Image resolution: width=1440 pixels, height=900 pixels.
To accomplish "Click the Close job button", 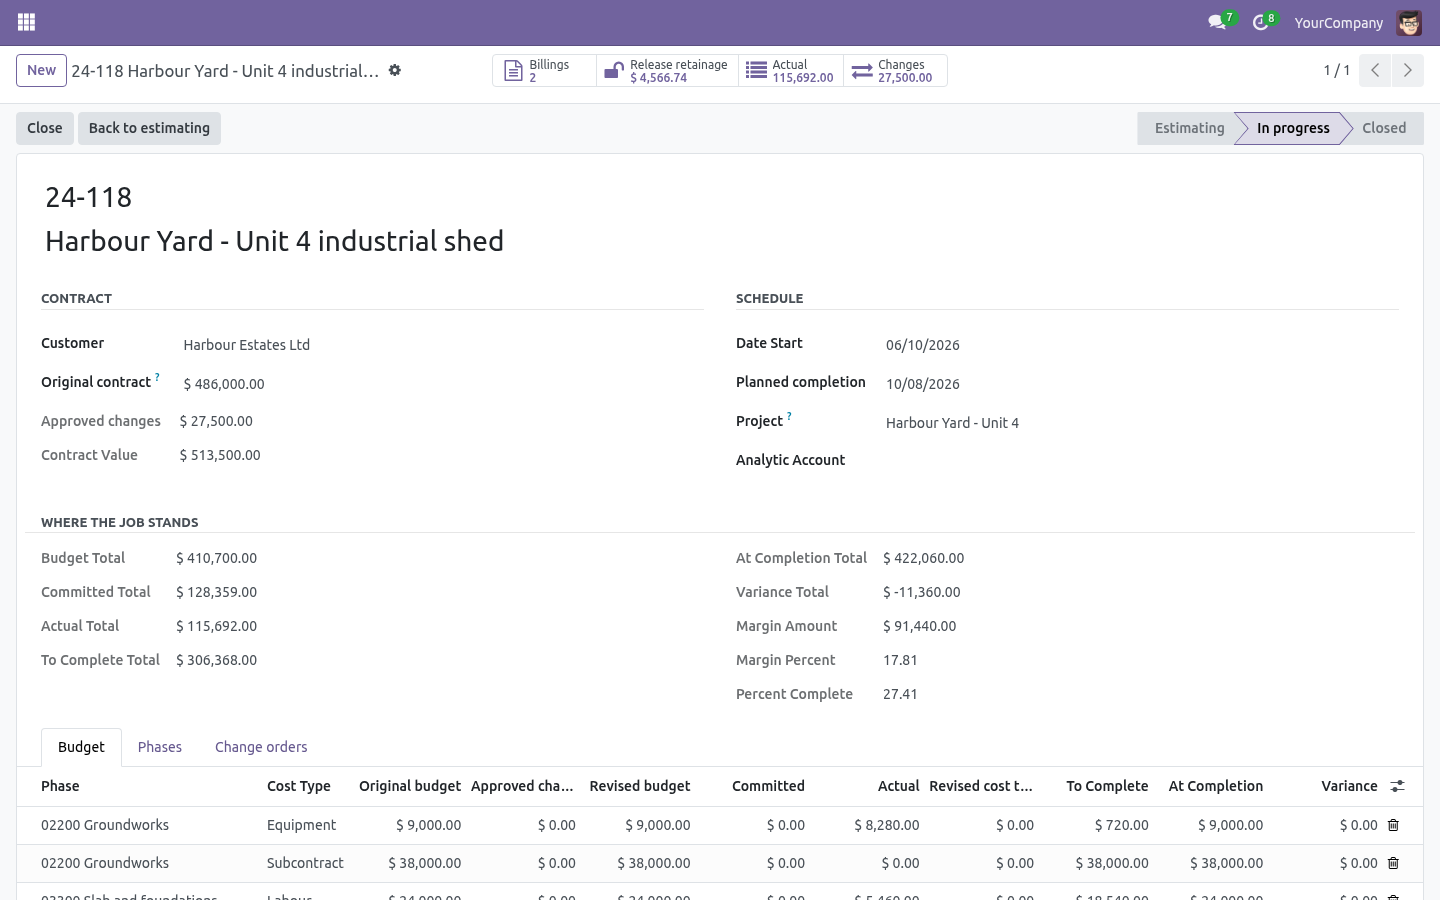I will (x=45, y=128).
